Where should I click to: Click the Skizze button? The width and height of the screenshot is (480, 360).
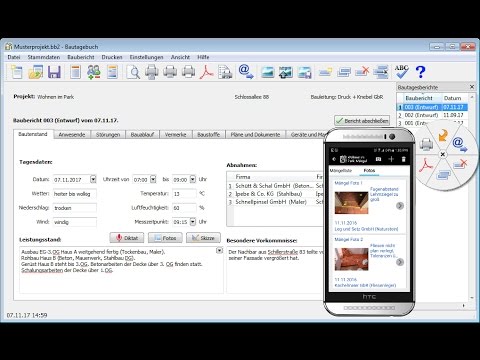203,238
